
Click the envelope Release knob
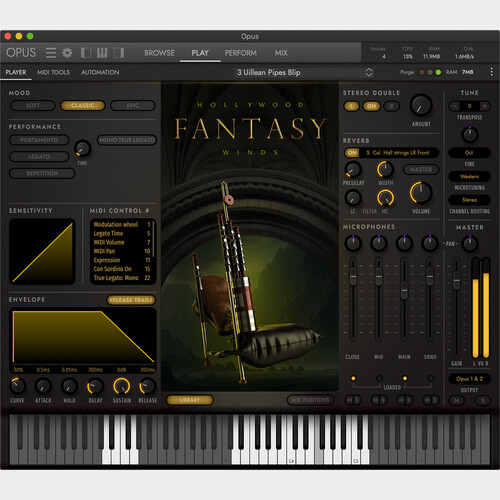click(x=147, y=386)
